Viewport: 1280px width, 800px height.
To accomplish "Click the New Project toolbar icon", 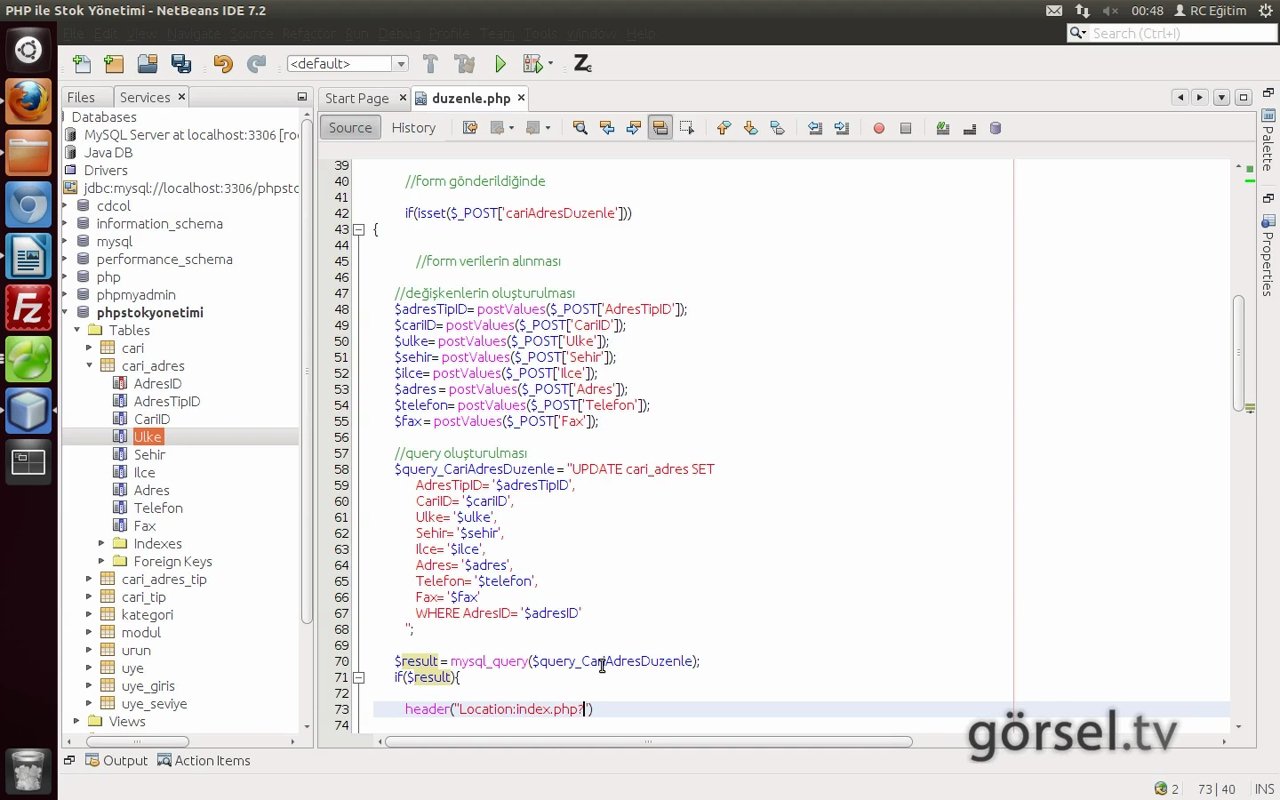I will (114, 64).
